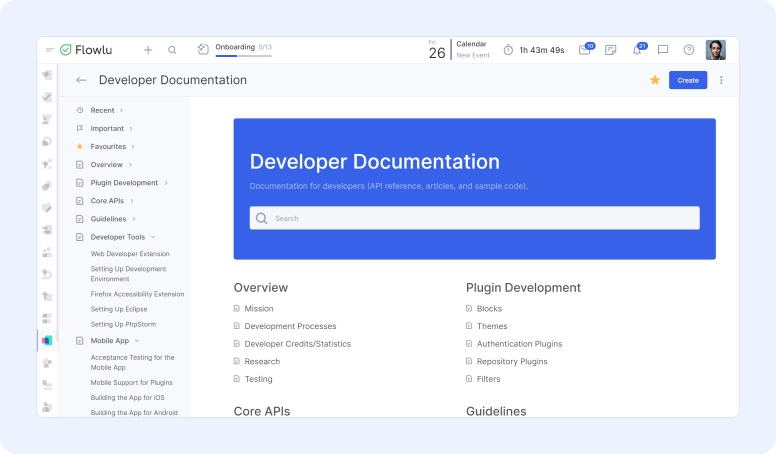Click the document icon next to Filters
The image size is (776, 454).
point(469,379)
